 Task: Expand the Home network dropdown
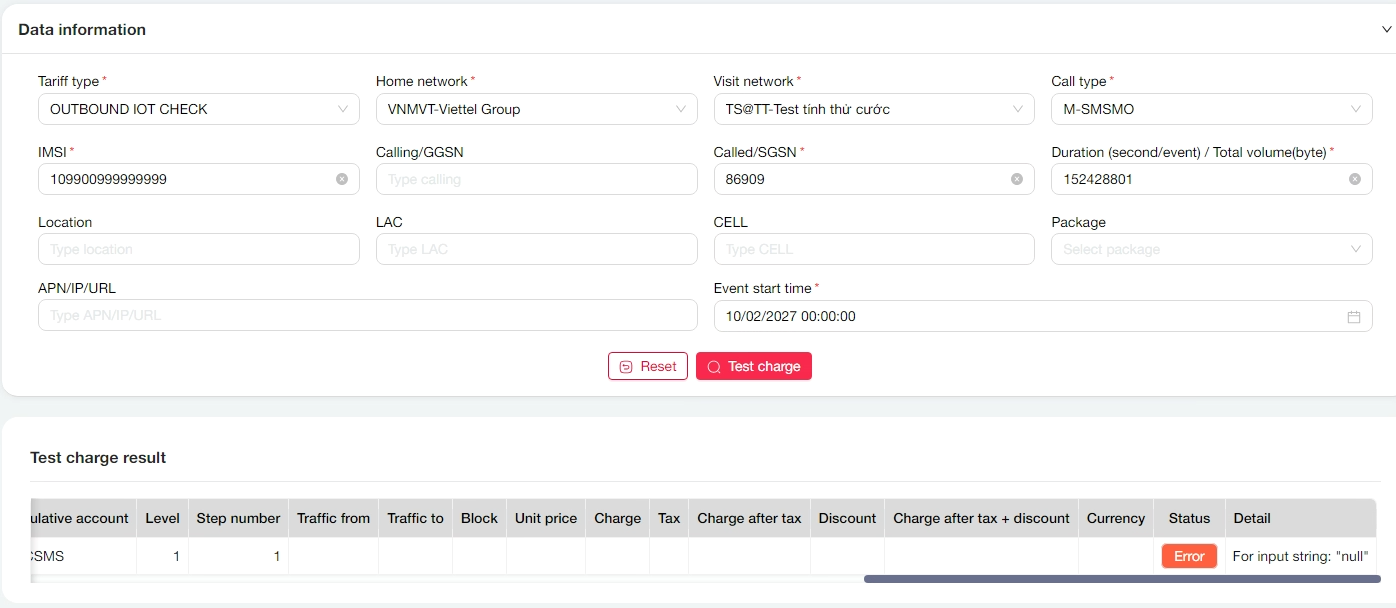[x=536, y=109]
